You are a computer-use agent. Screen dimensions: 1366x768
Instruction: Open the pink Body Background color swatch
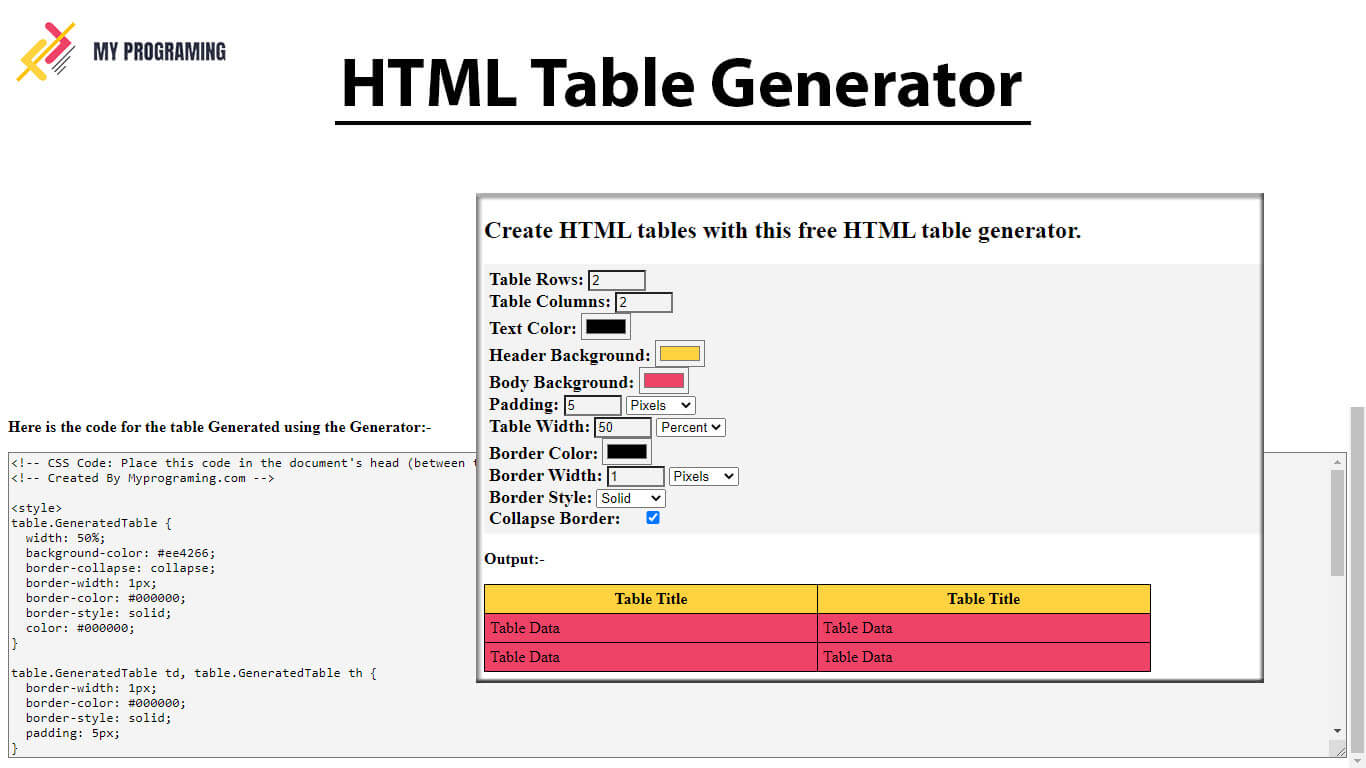pos(662,380)
